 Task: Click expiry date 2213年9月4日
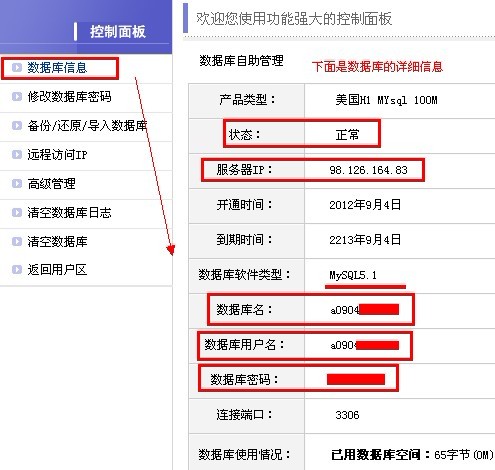[x=365, y=240]
